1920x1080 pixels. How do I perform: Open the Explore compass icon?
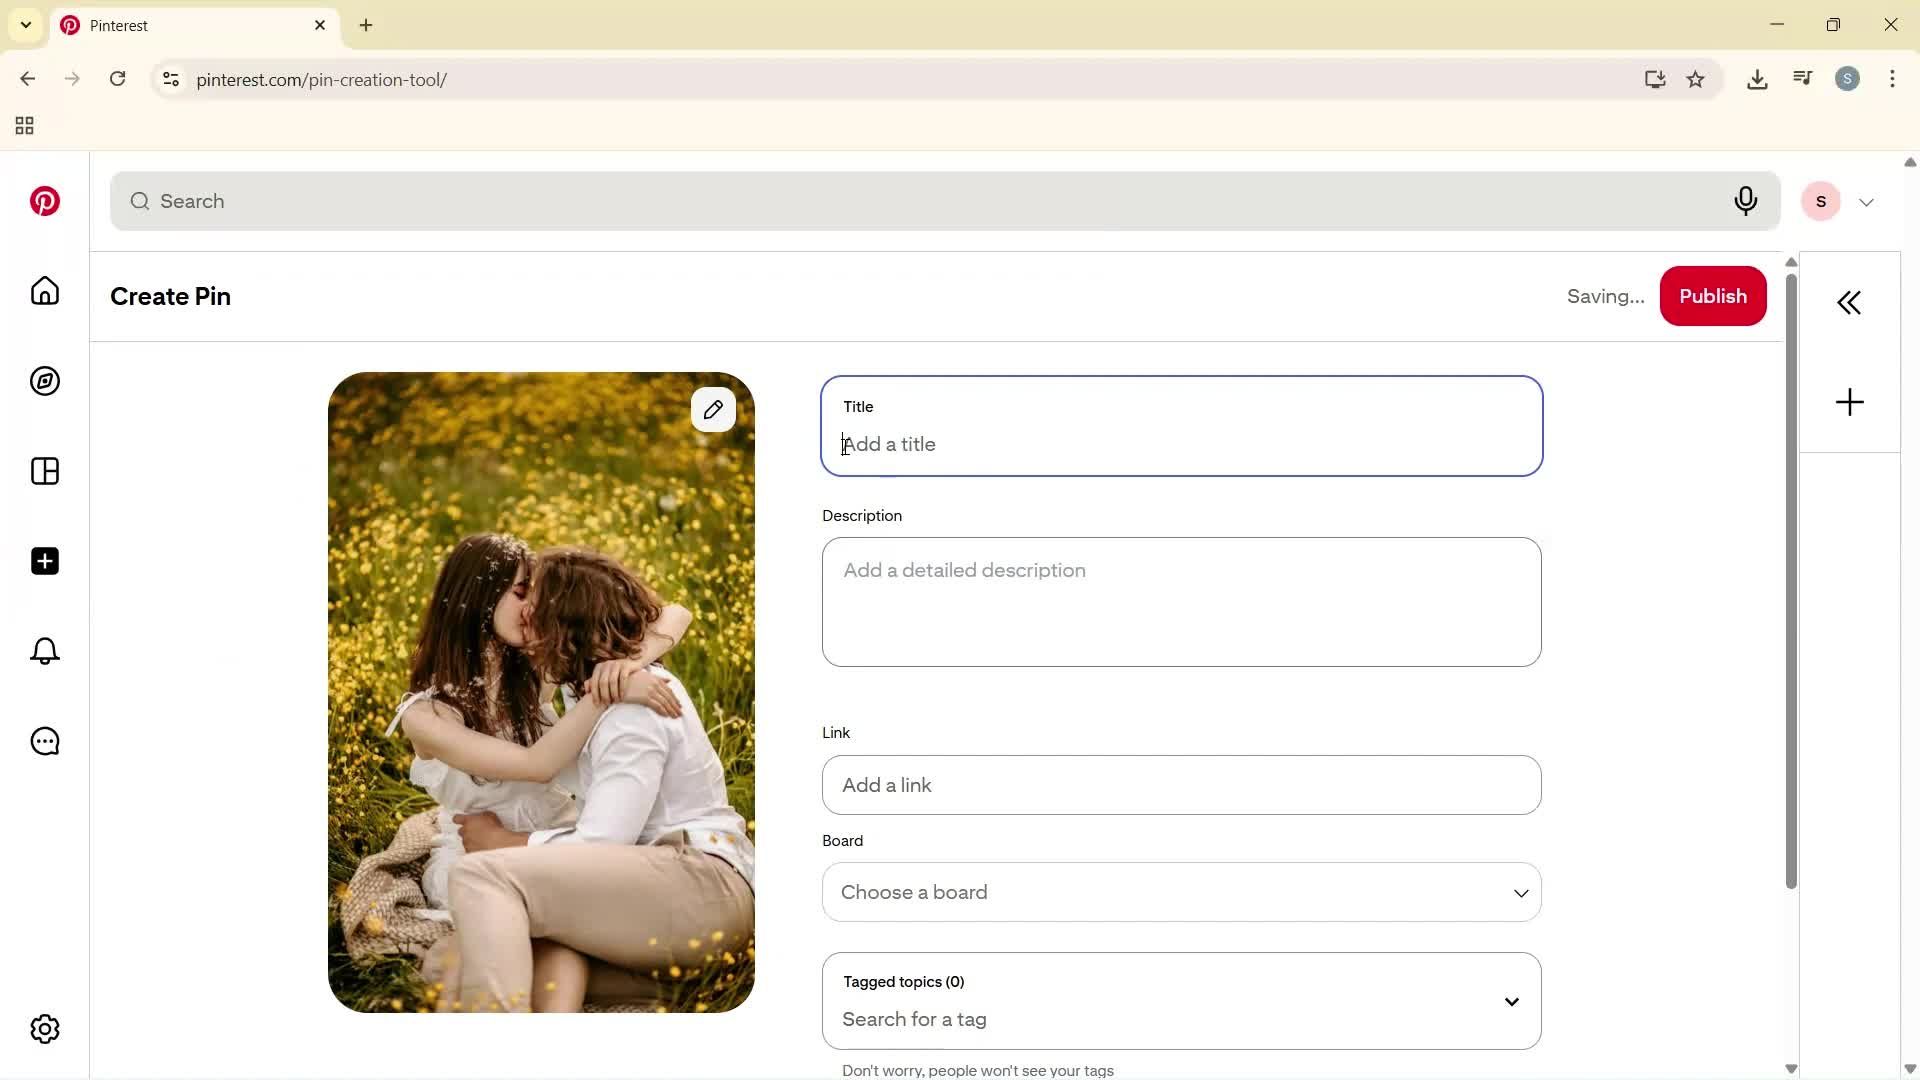[44, 381]
